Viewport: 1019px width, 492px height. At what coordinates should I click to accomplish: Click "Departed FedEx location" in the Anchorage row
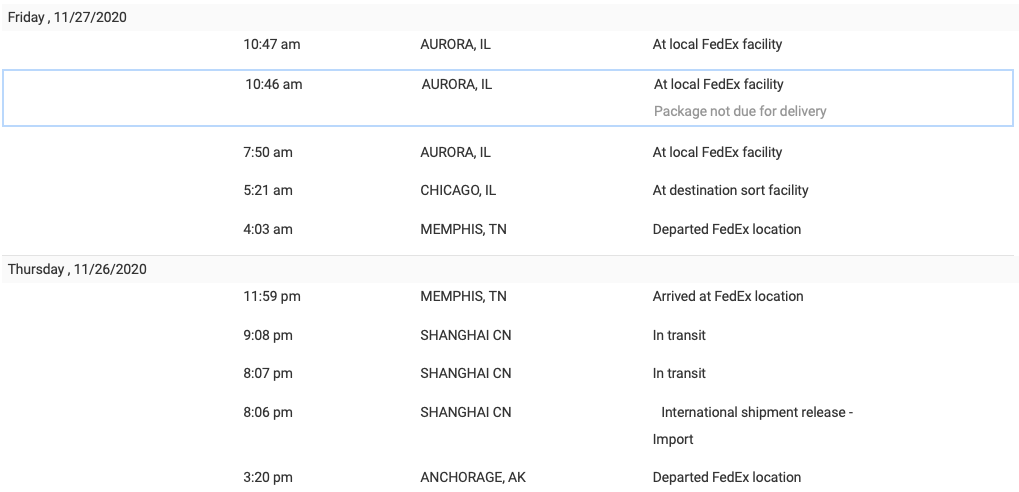pos(726,477)
